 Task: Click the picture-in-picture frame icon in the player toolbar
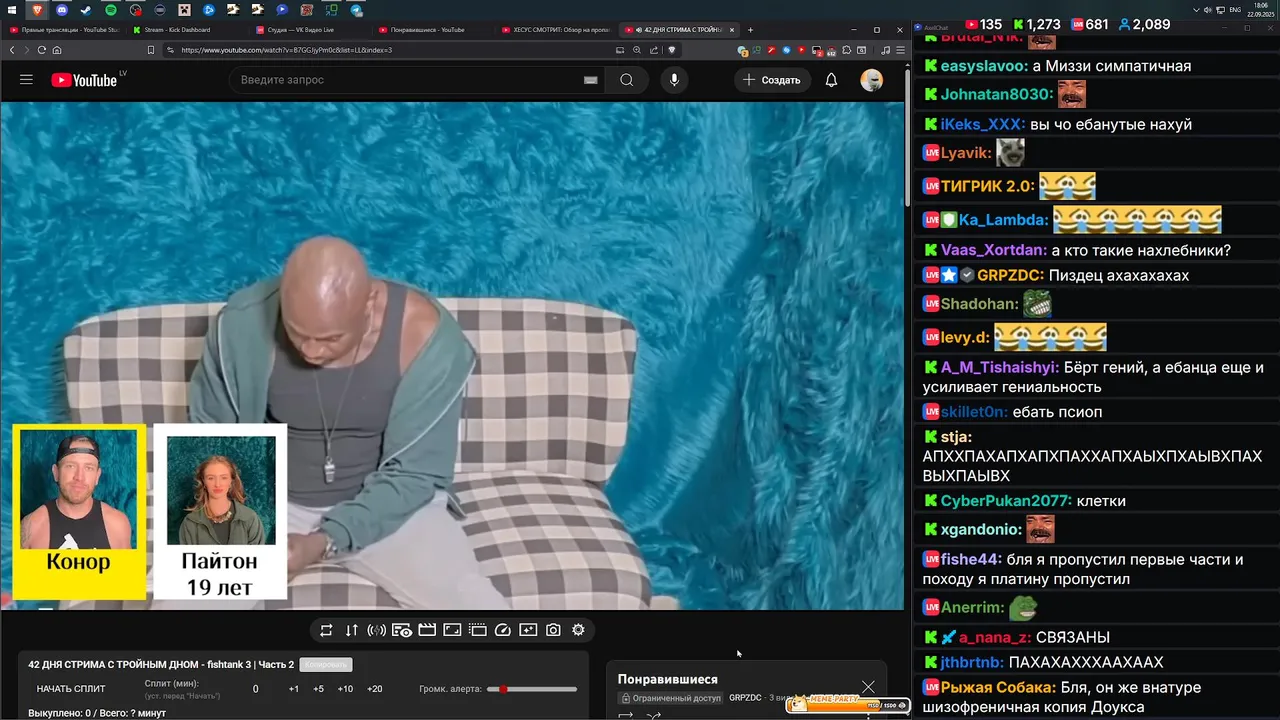pyautogui.click(x=452, y=630)
